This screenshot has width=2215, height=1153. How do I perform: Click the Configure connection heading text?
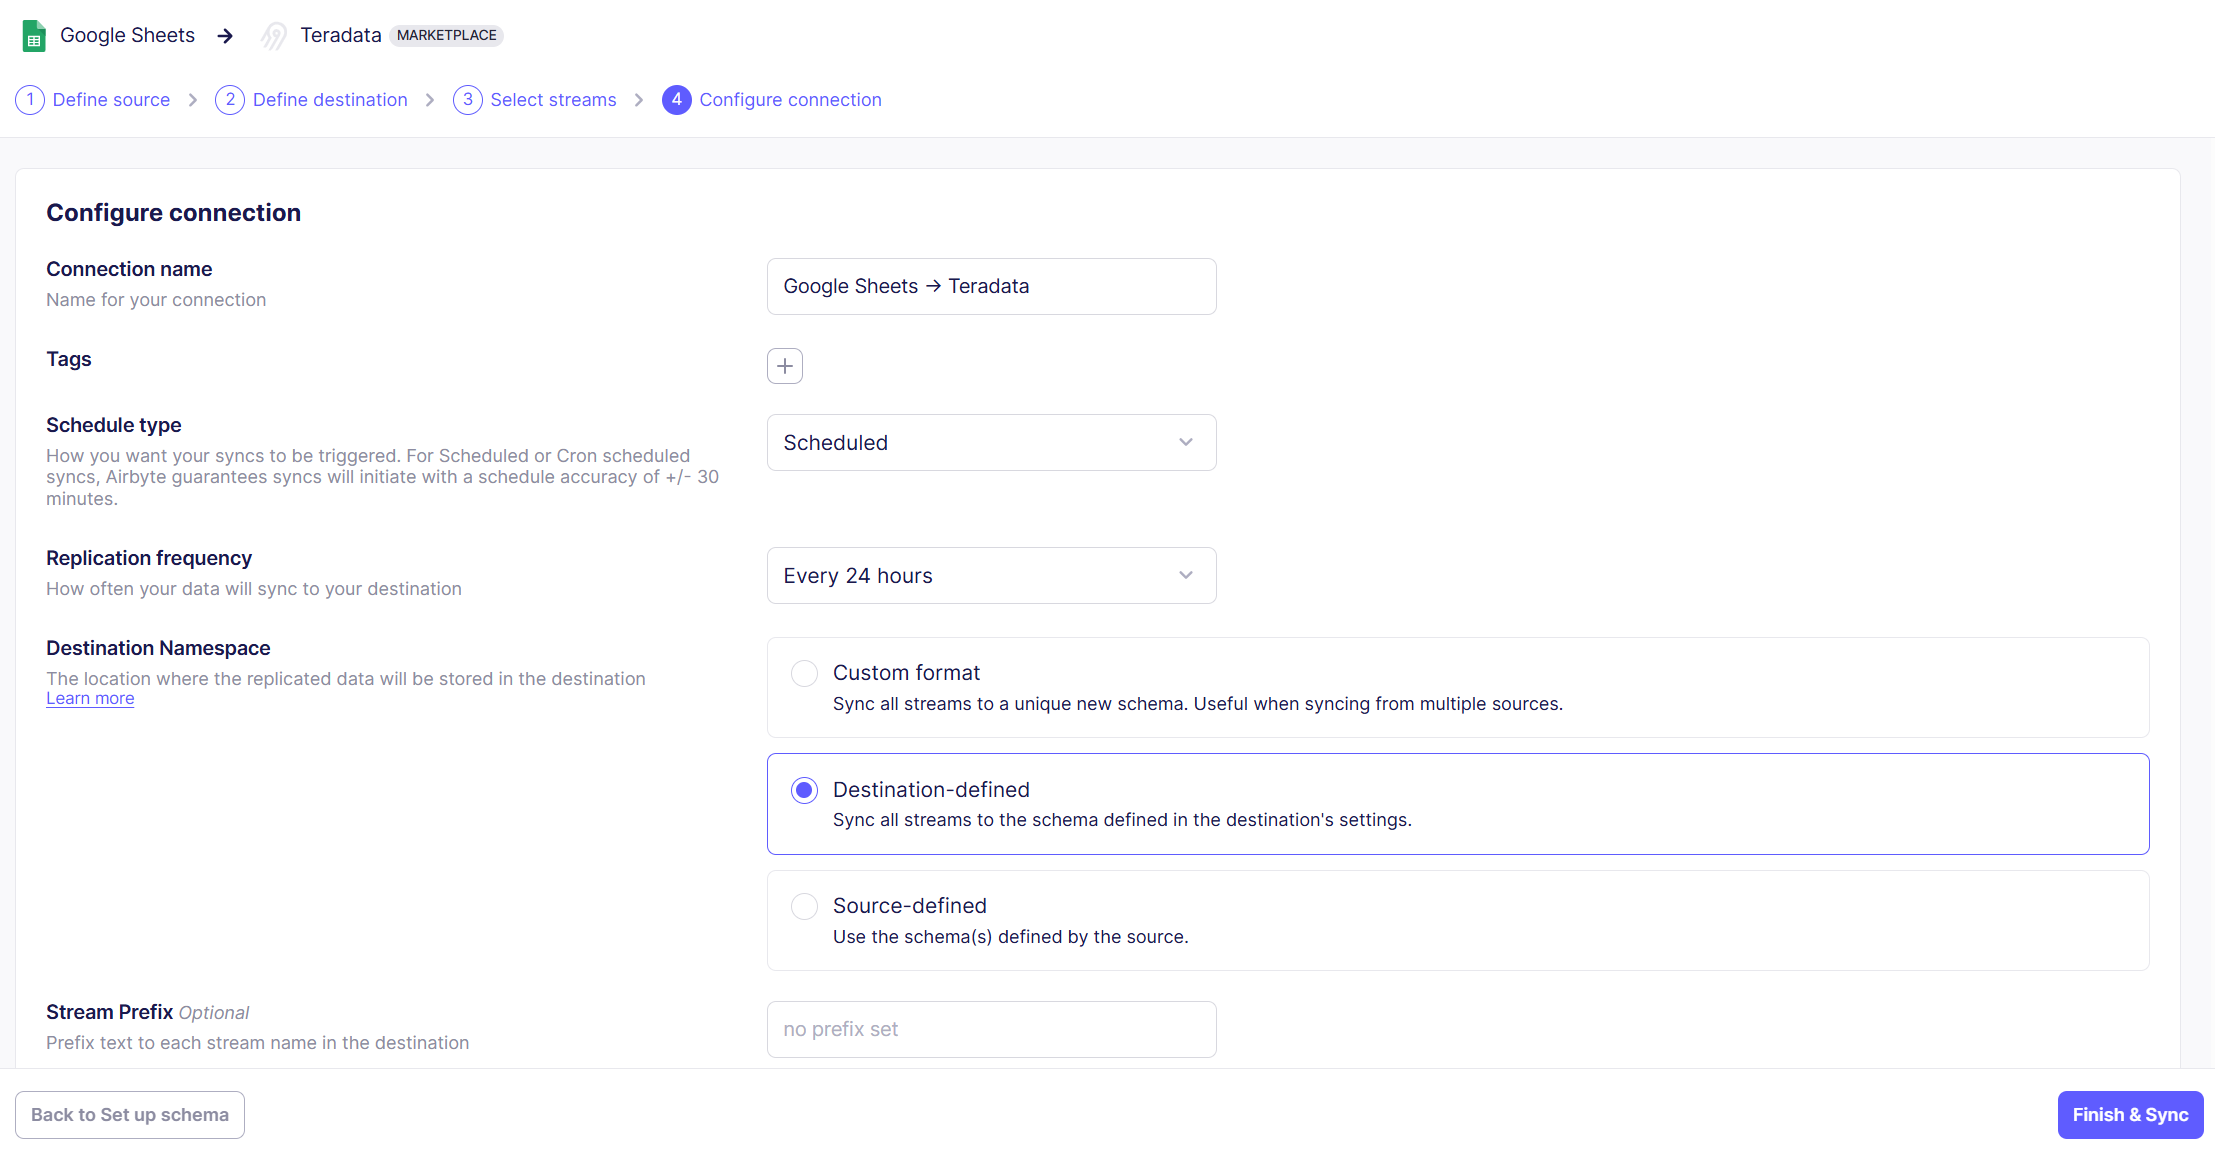point(174,213)
